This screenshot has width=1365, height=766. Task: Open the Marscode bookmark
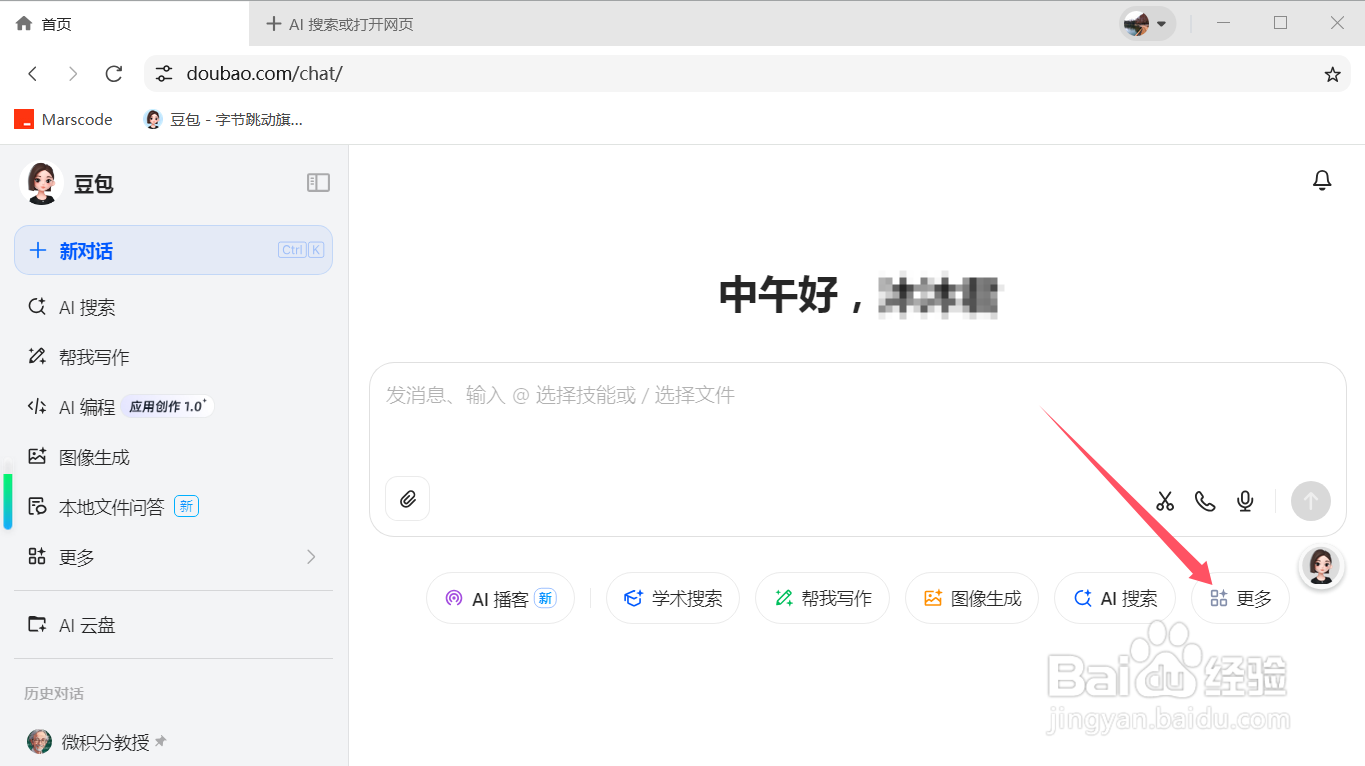pos(63,119)
